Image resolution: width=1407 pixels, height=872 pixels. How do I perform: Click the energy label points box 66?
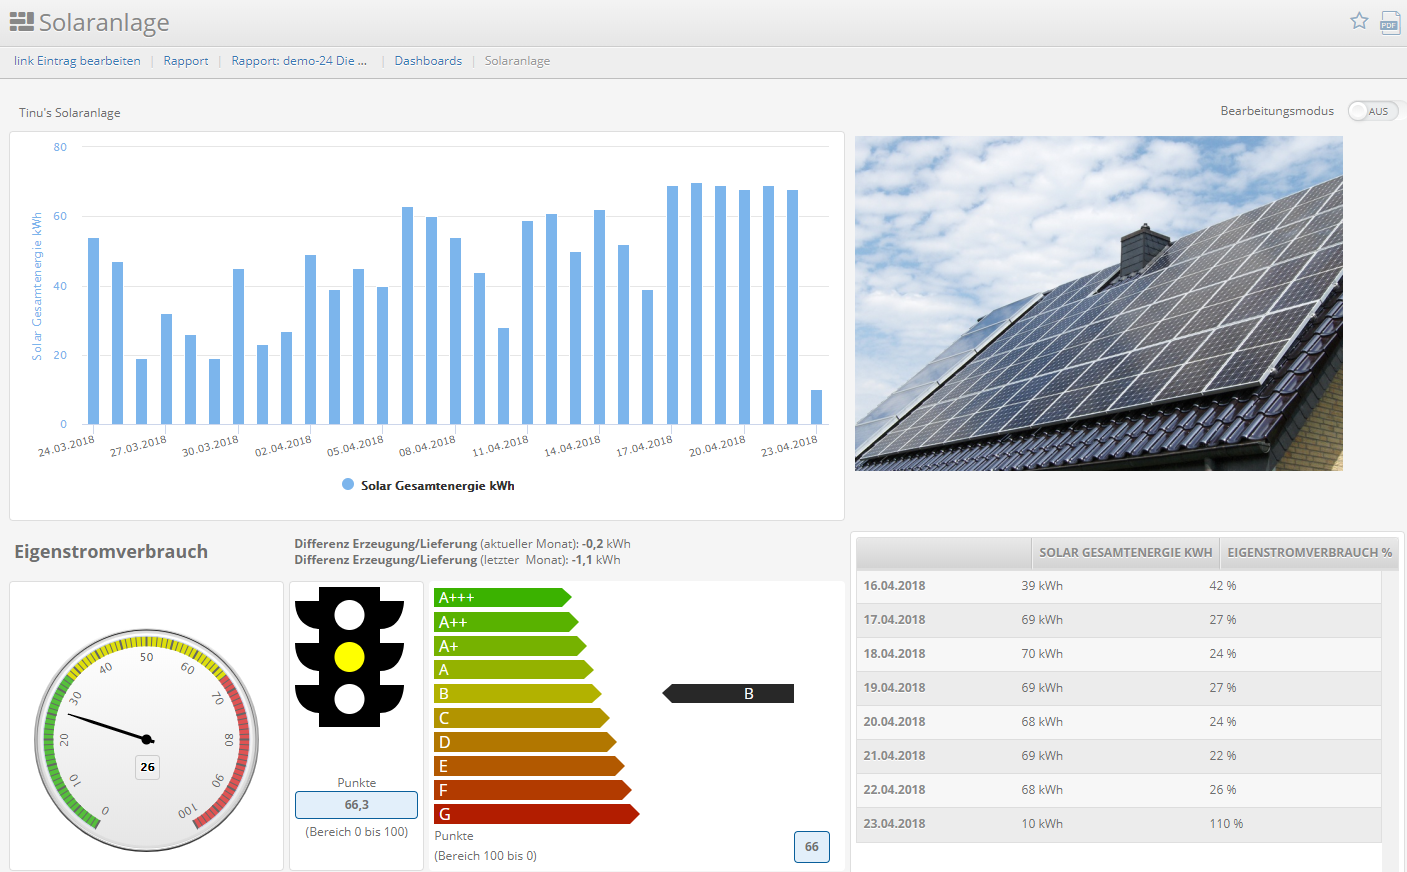point(811,847)
